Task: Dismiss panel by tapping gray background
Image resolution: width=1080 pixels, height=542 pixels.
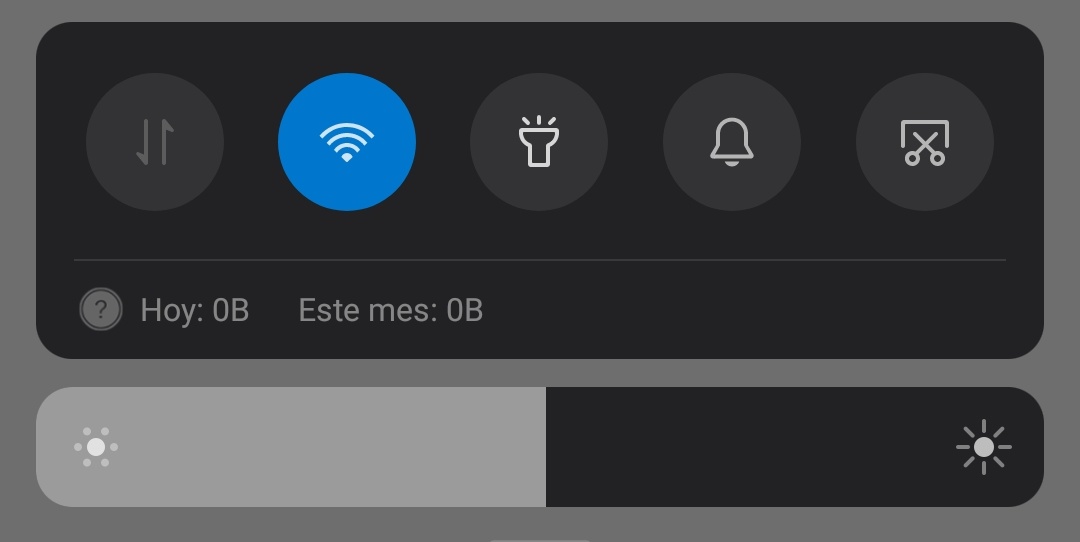Action: coord(540,373)
